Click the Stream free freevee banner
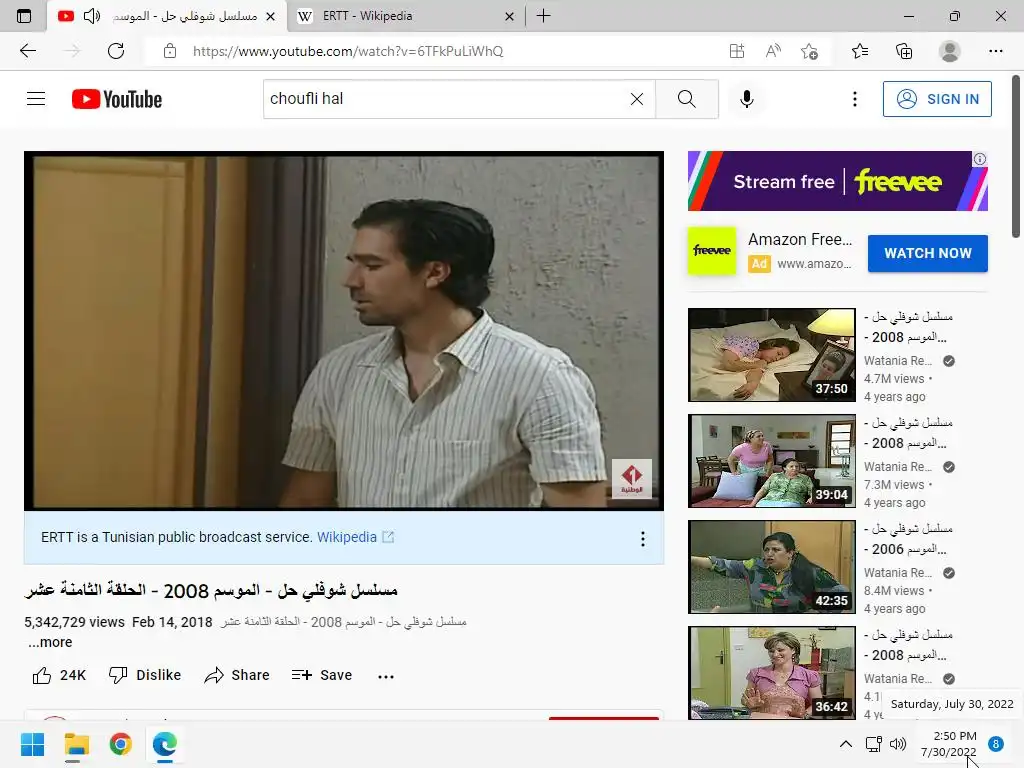Screen dimensions: 1024x768 tap(837, 181)
